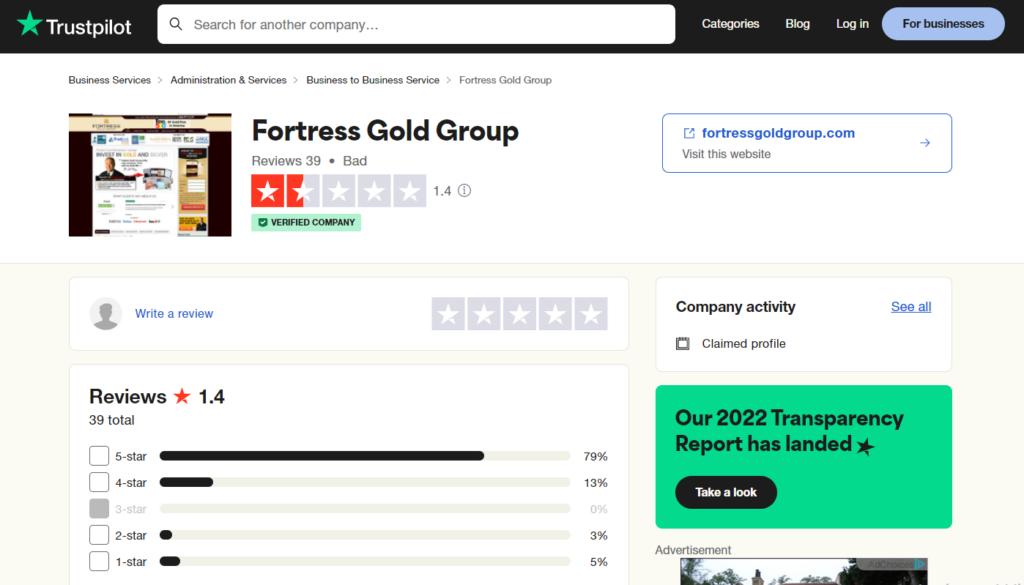1024x585 pixels.
Task: Rate four stars in Write a review box
Action: 555,314
